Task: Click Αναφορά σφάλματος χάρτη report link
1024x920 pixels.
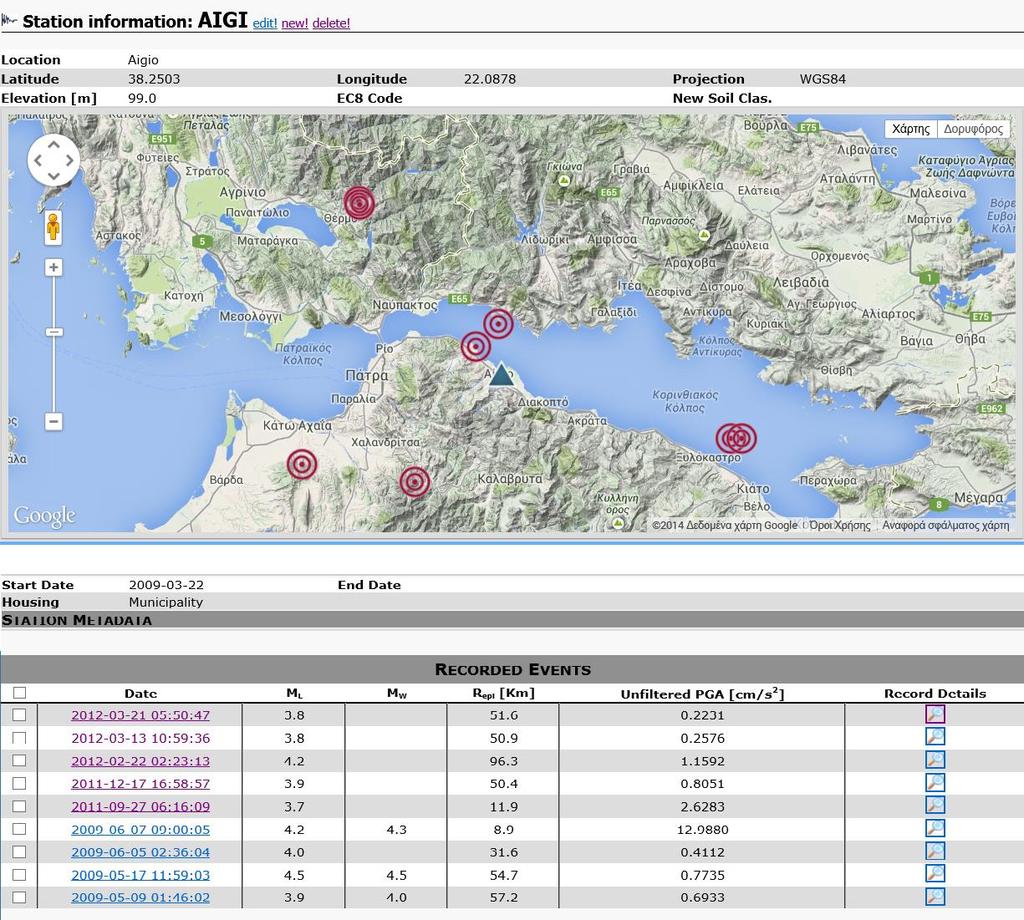Action: tap(945, 525)
